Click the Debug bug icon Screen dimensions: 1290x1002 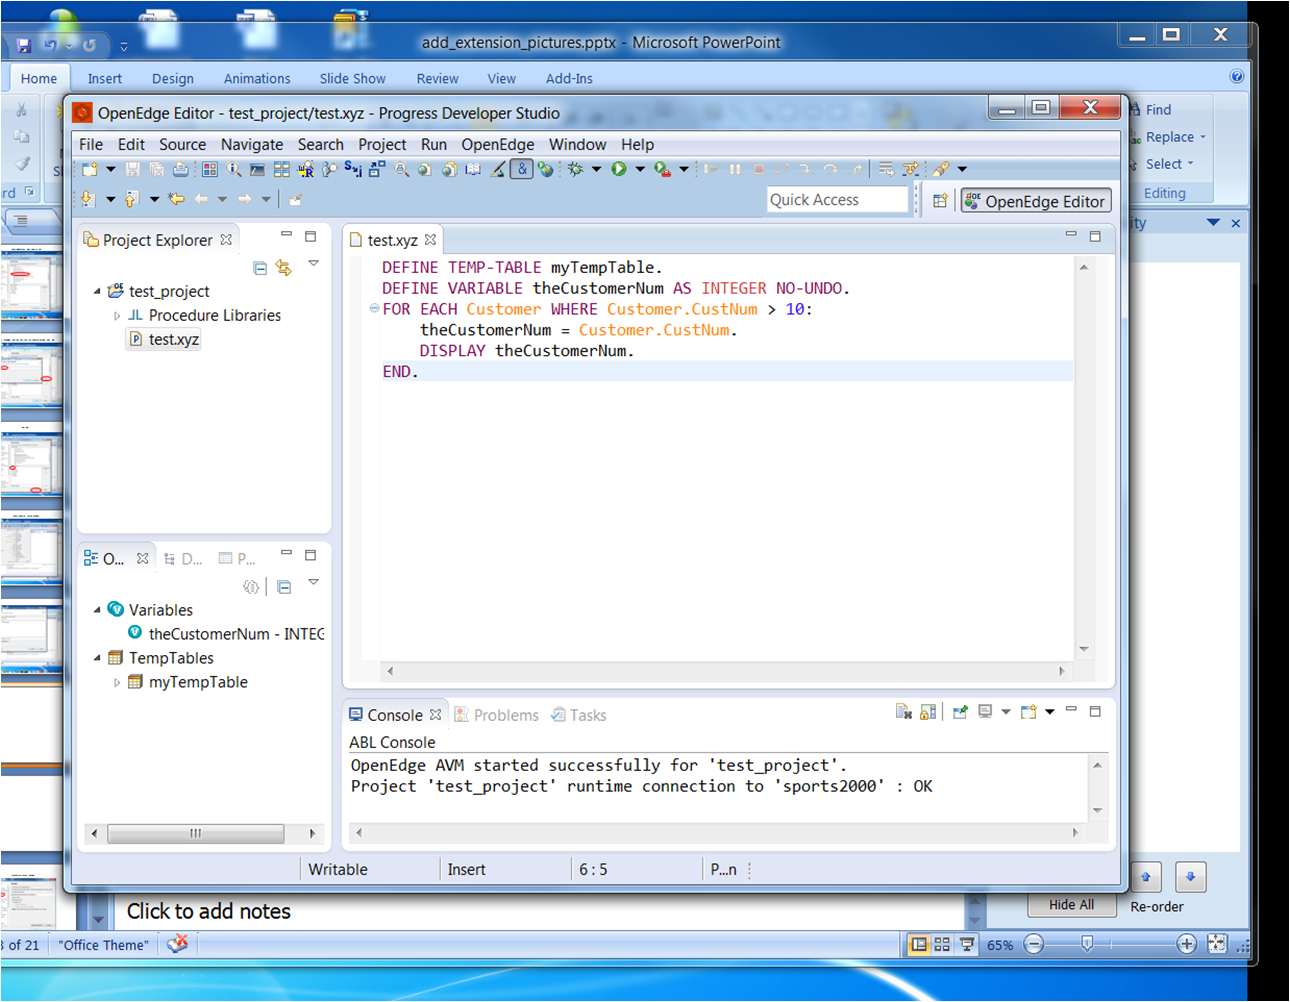575,169
